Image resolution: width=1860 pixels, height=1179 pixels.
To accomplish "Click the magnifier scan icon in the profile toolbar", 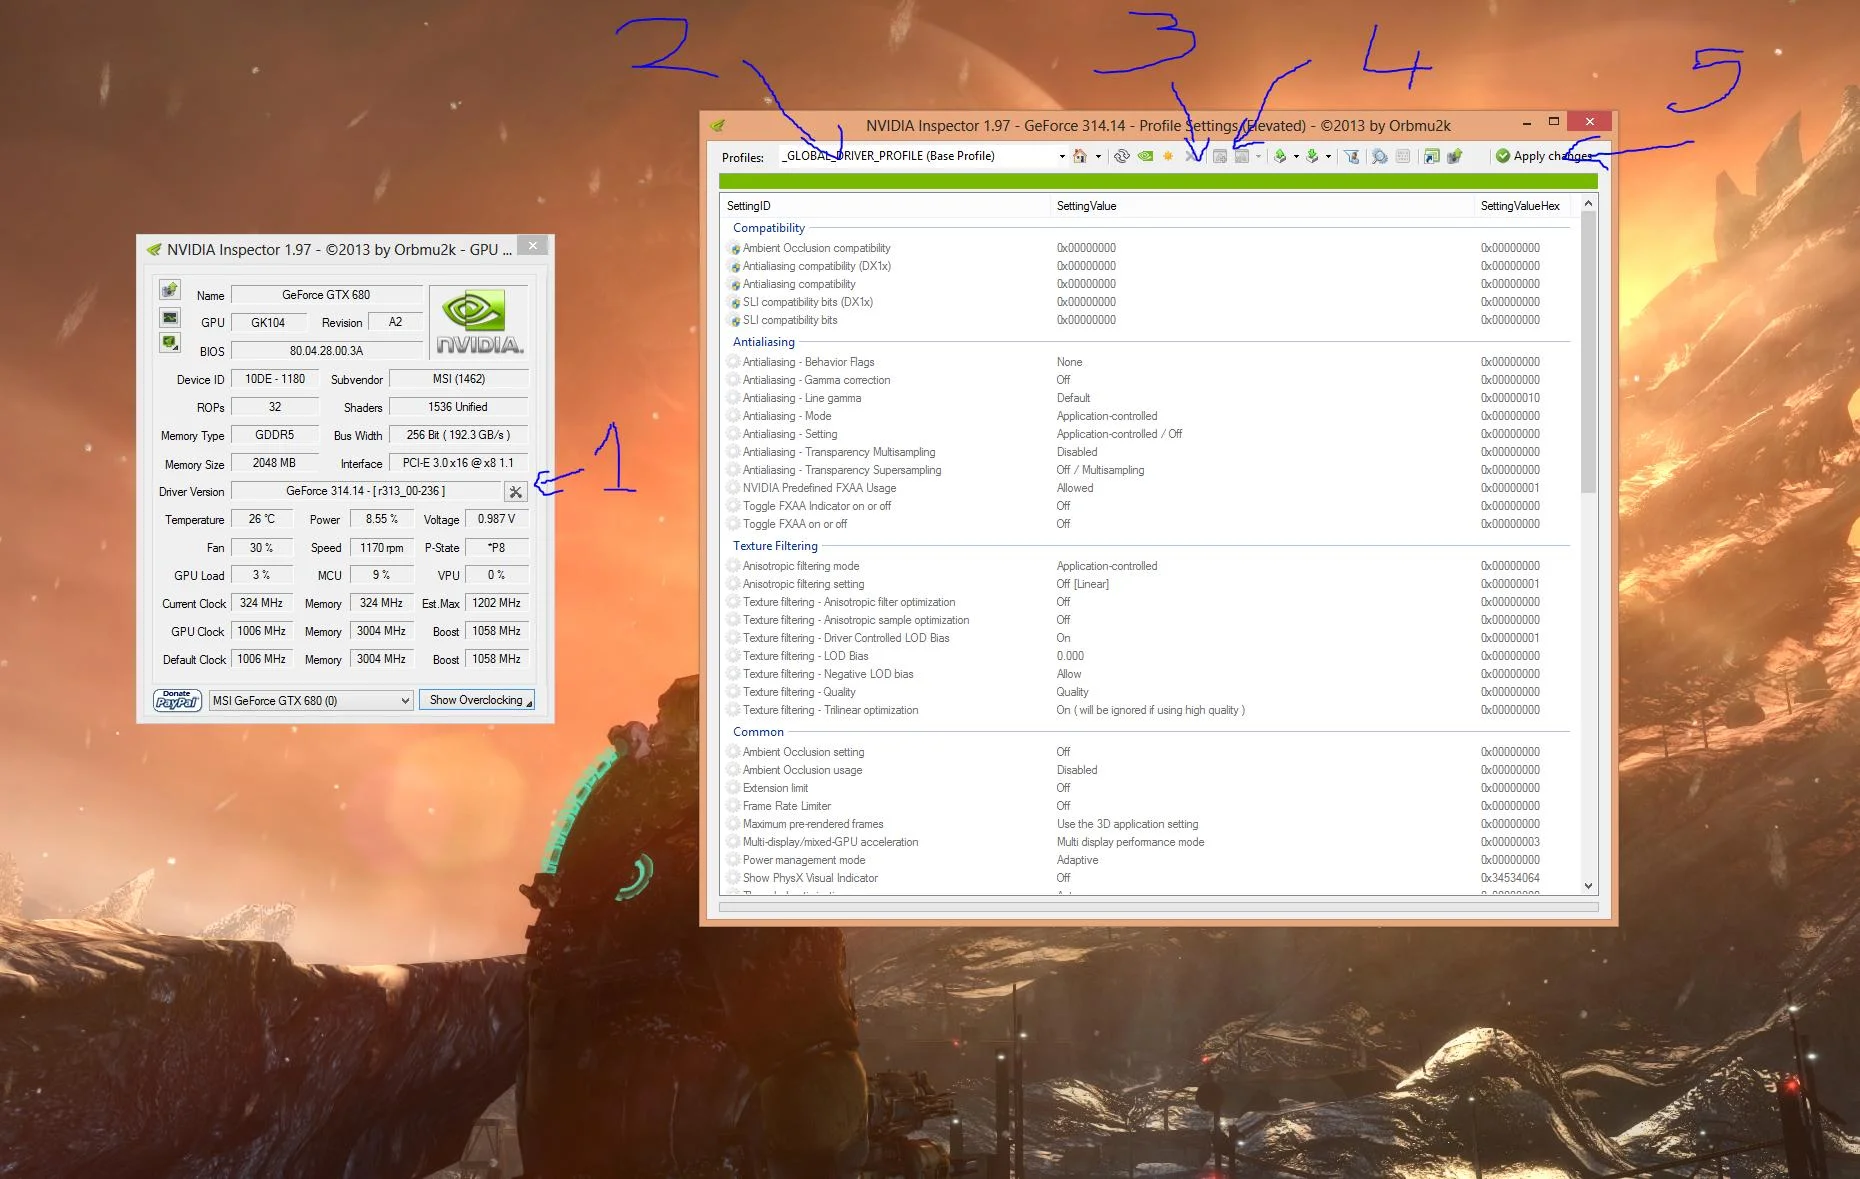I will click(x=1380, y=156).
